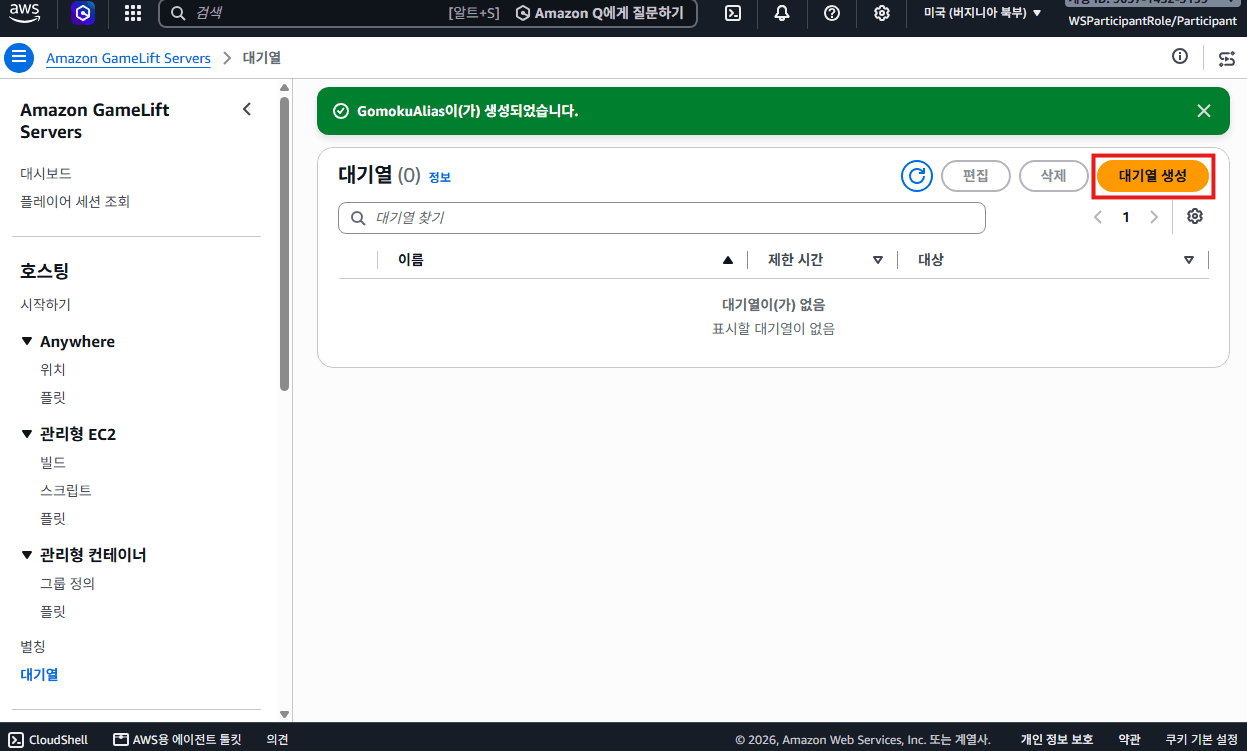Open Amazon Q에게 질문하기

(x=600, y=13)
